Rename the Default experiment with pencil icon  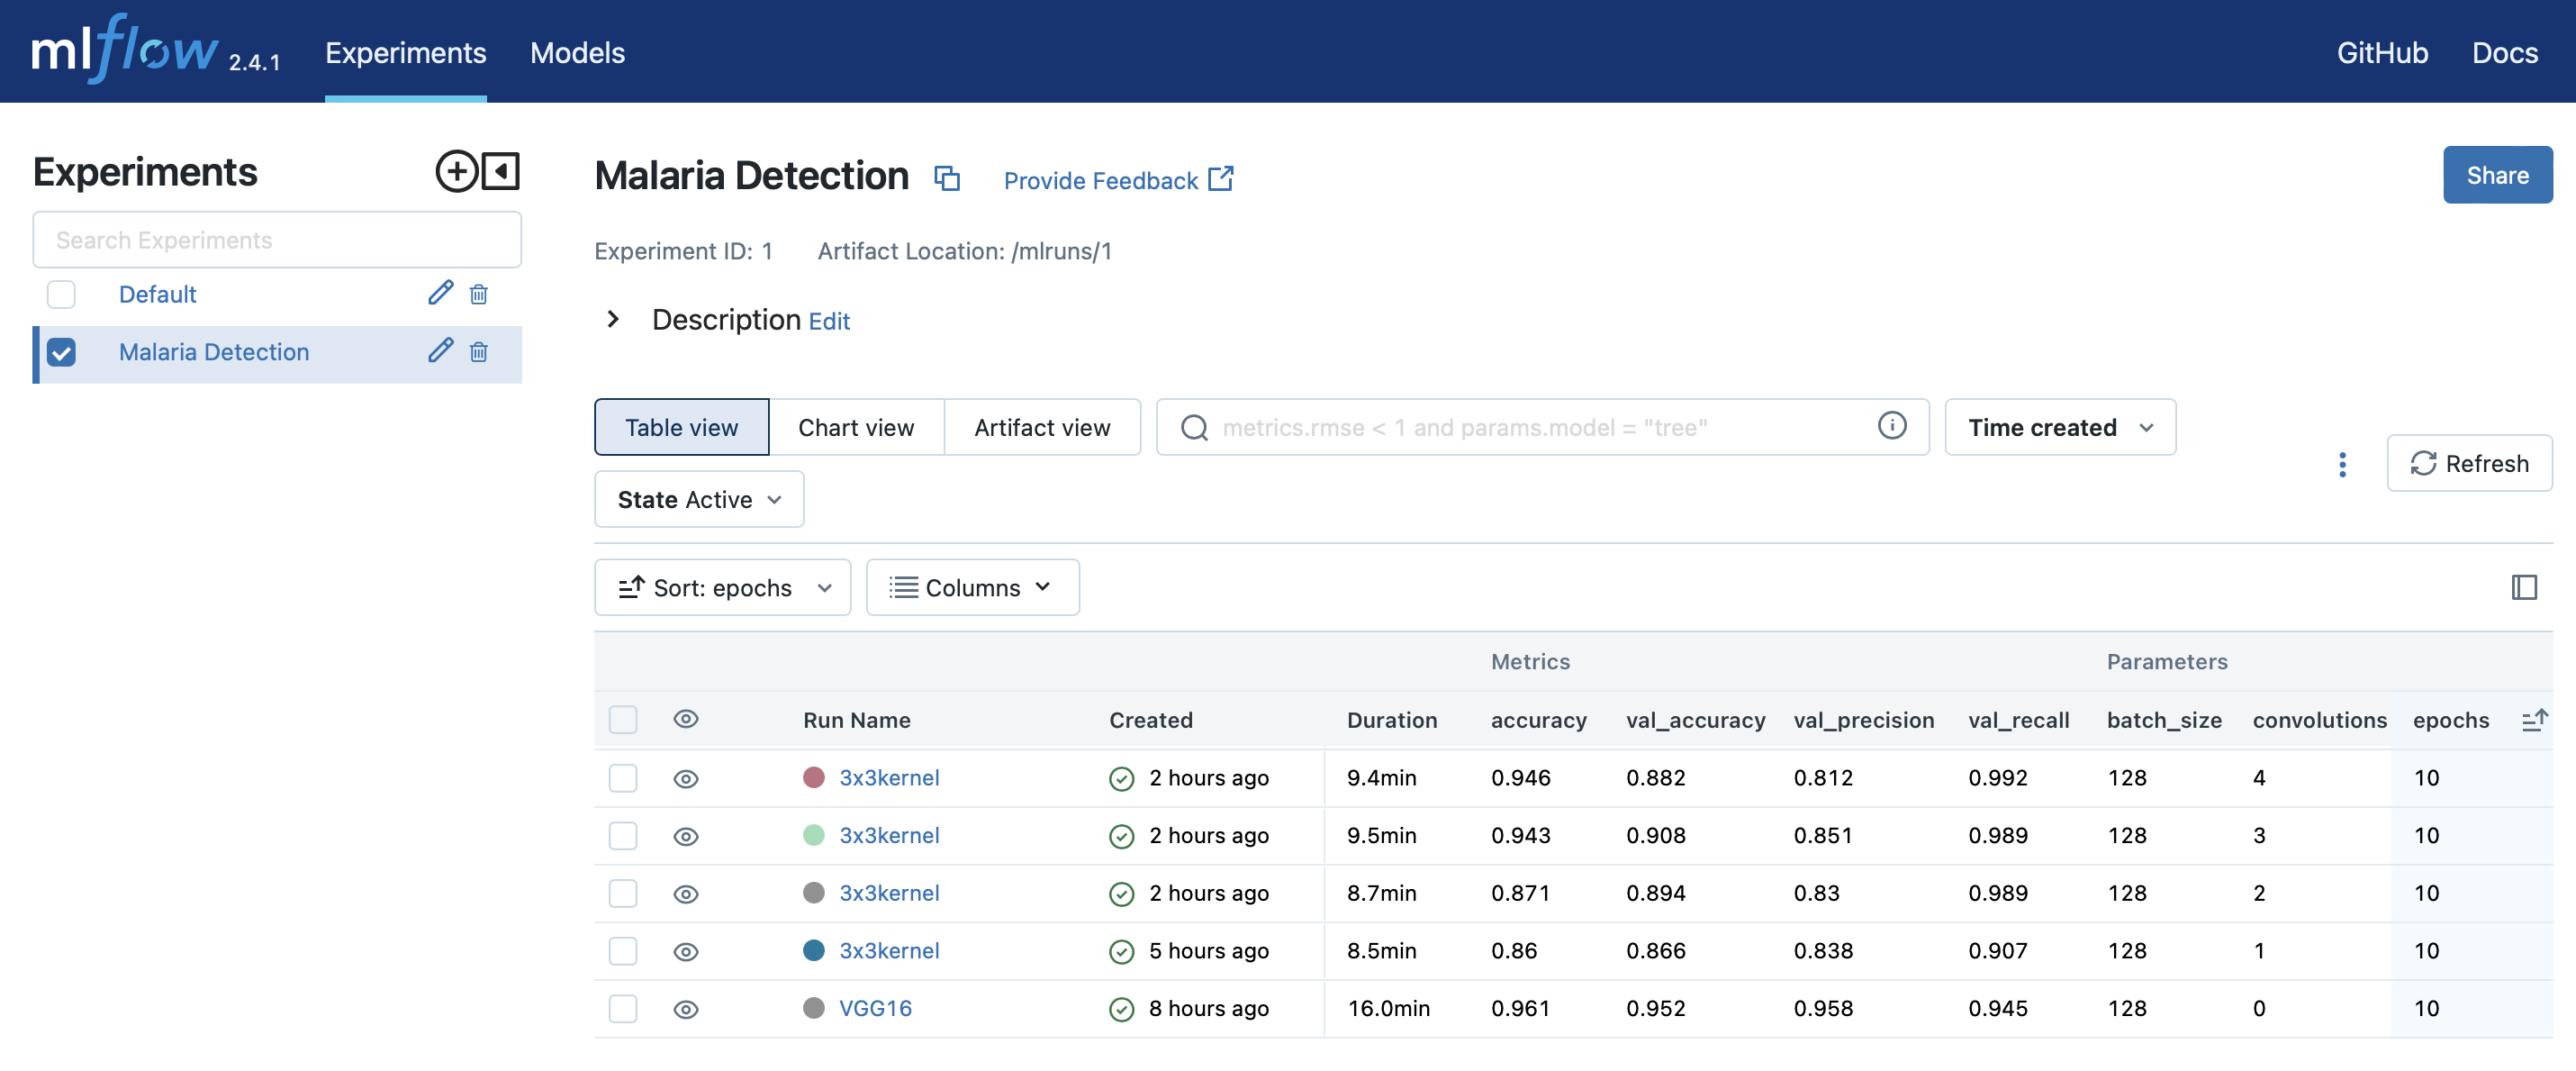440,293
